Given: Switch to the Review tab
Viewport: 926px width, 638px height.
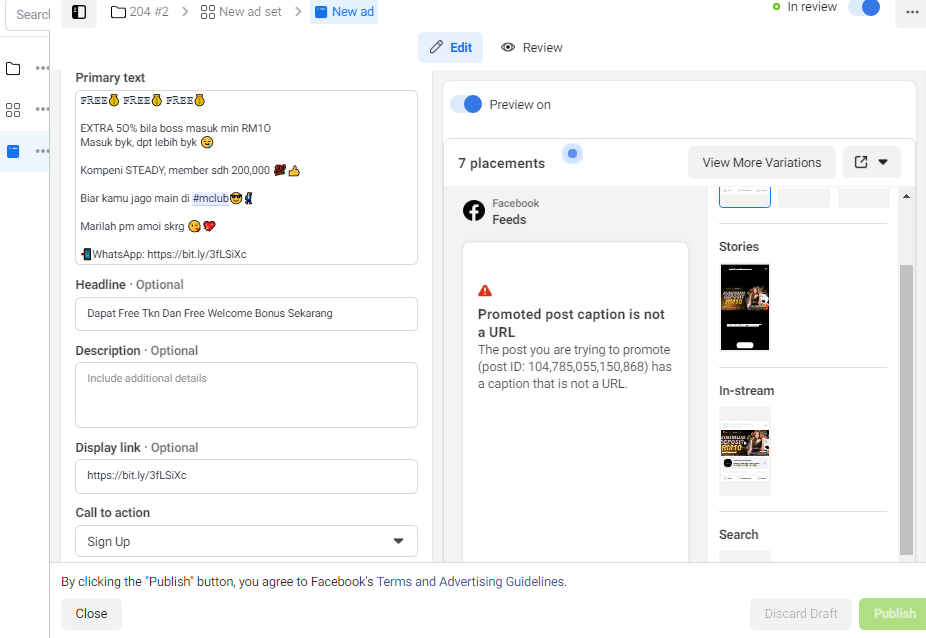Looking at the screenshot, I should point(532,47).
